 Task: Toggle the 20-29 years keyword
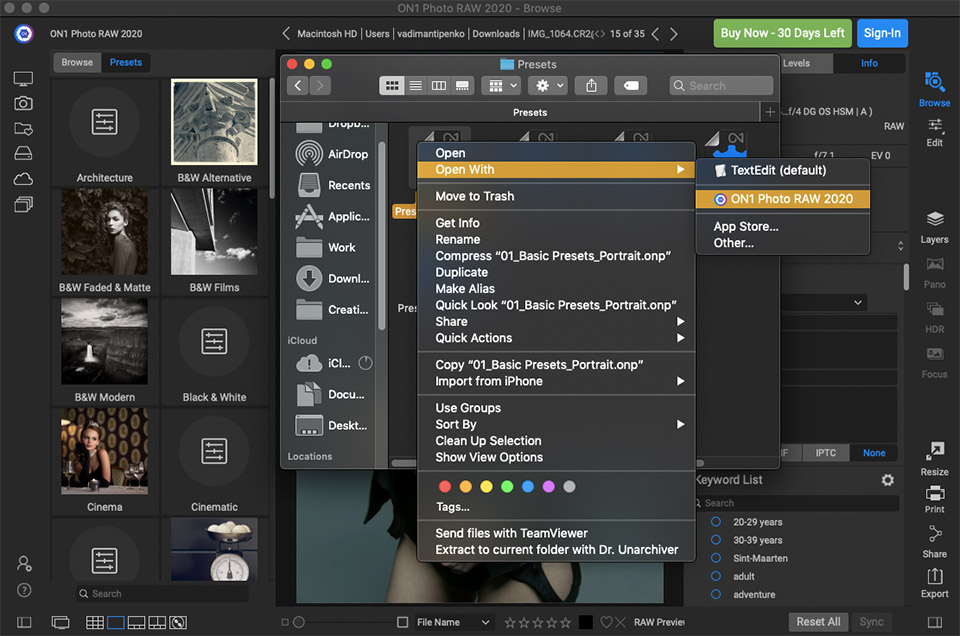pyautogui.click(x=716, y=522)
